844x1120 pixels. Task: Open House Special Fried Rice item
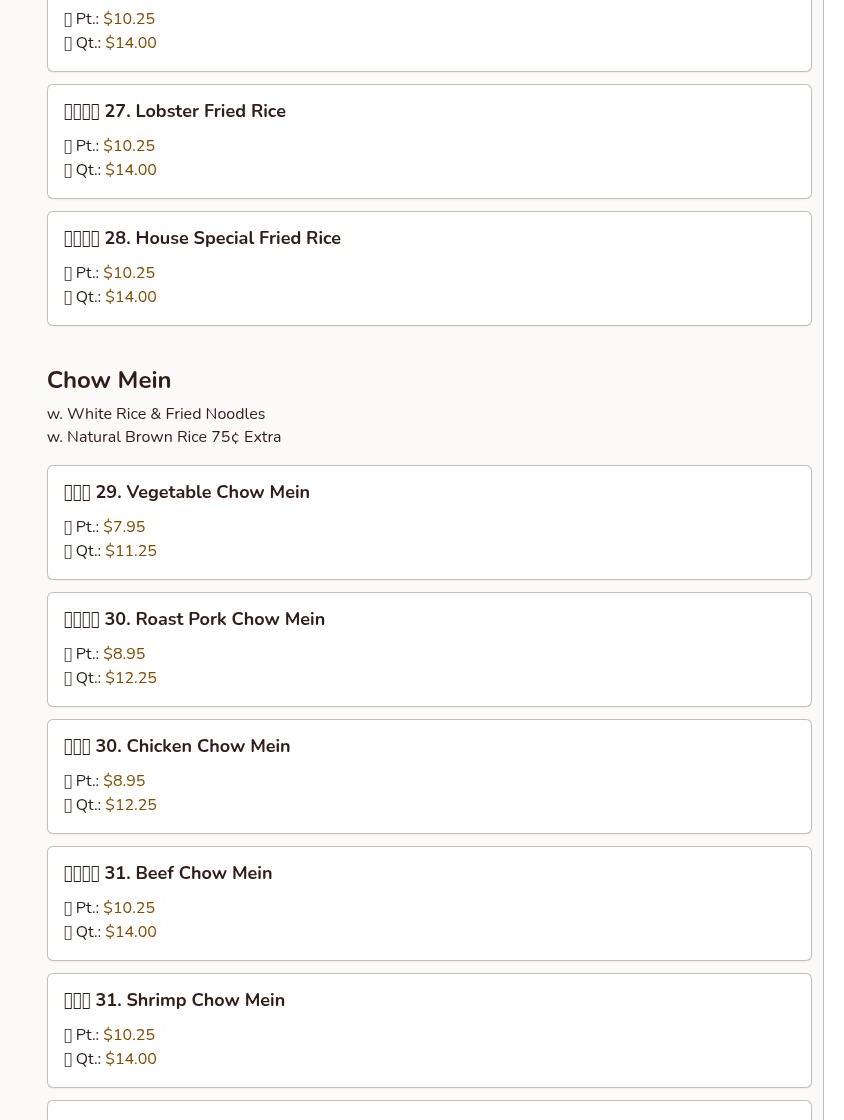(222, 238)
